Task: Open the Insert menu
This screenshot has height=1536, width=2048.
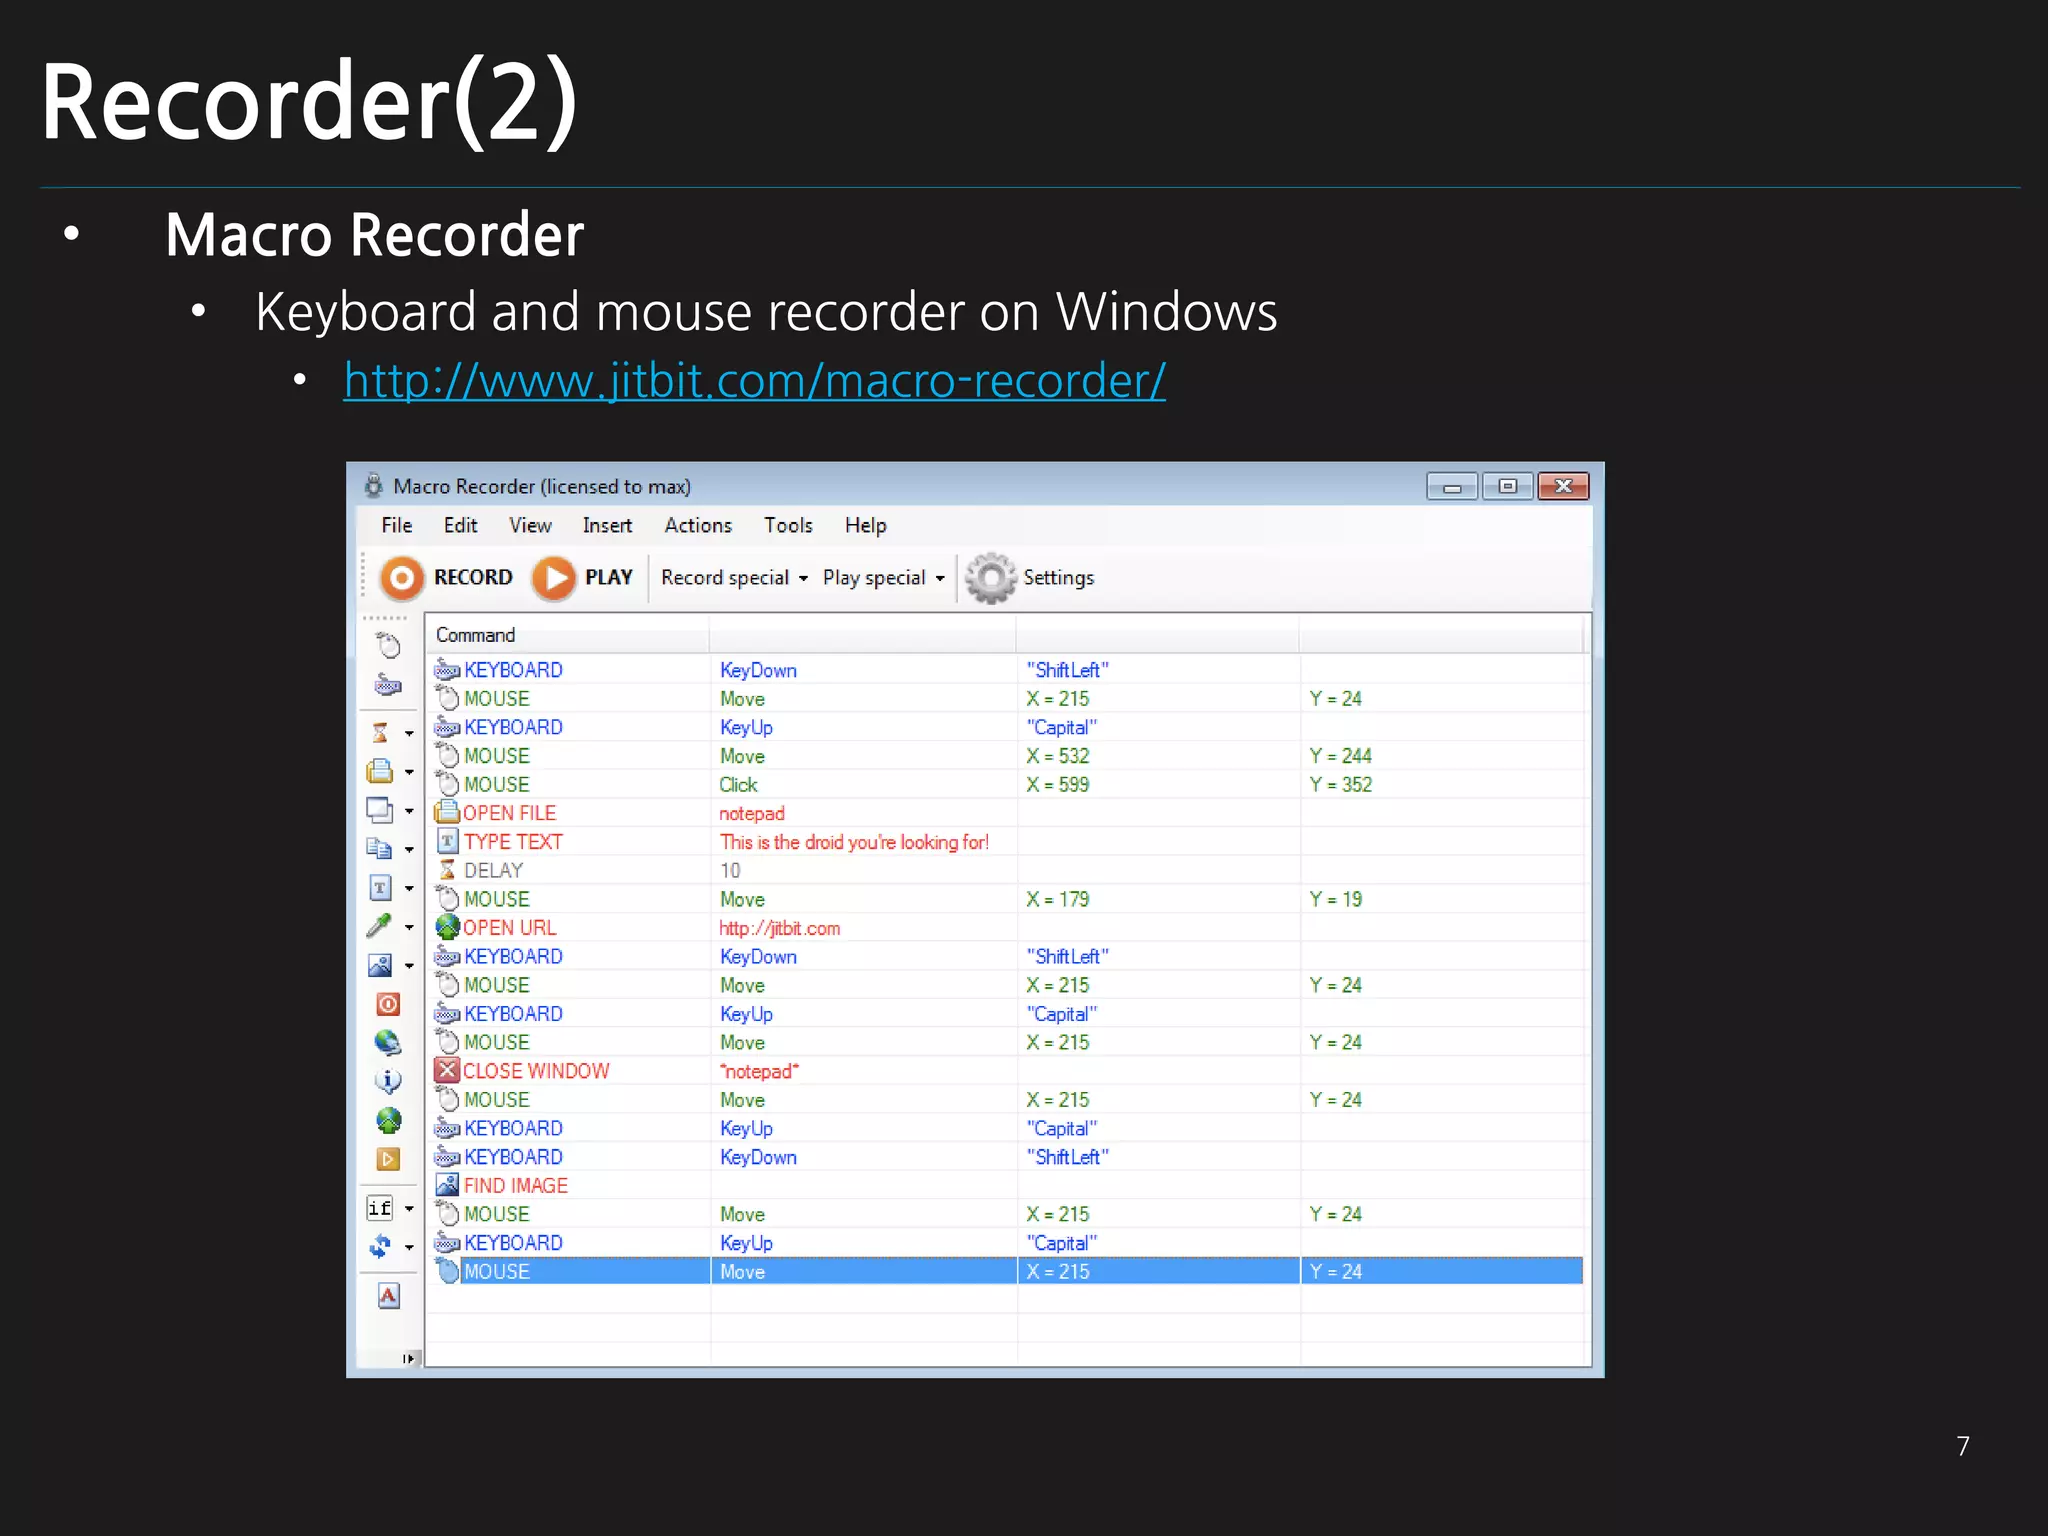Action: coord(607,525)
